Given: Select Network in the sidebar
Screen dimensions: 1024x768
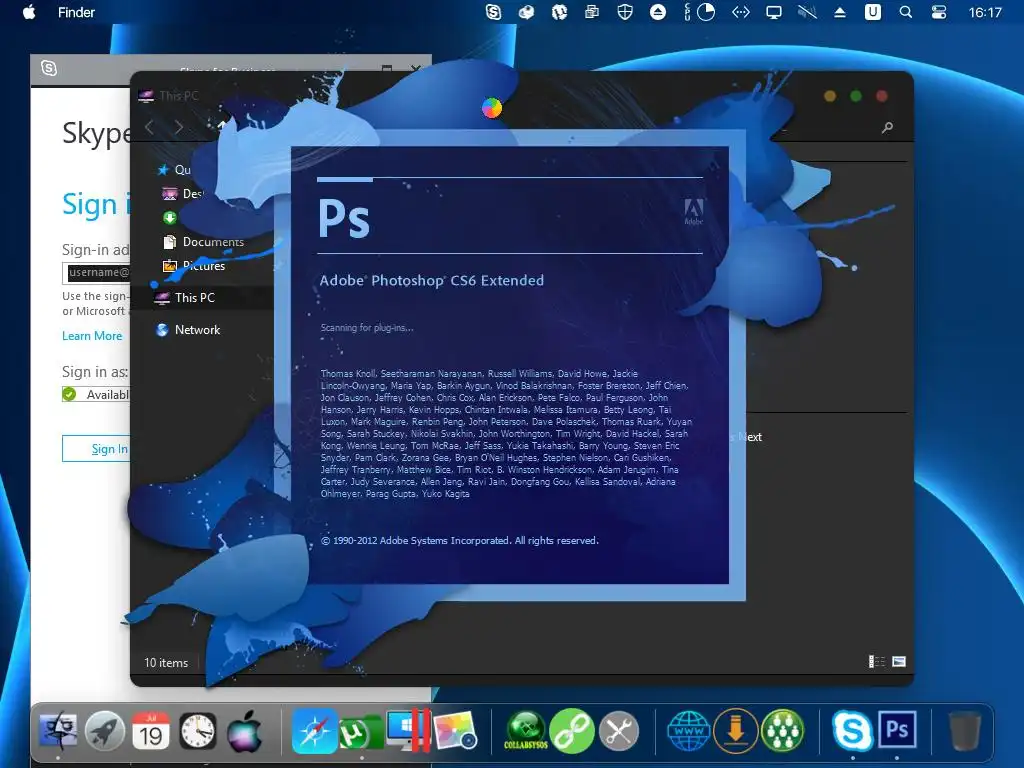Looking at the screenshot, I should pos(188,330).
